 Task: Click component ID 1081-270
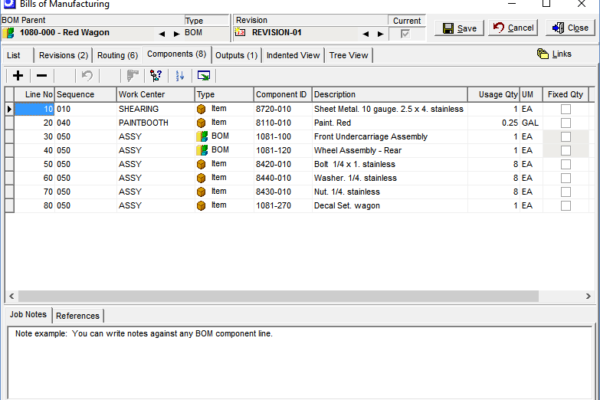[282, 206]
